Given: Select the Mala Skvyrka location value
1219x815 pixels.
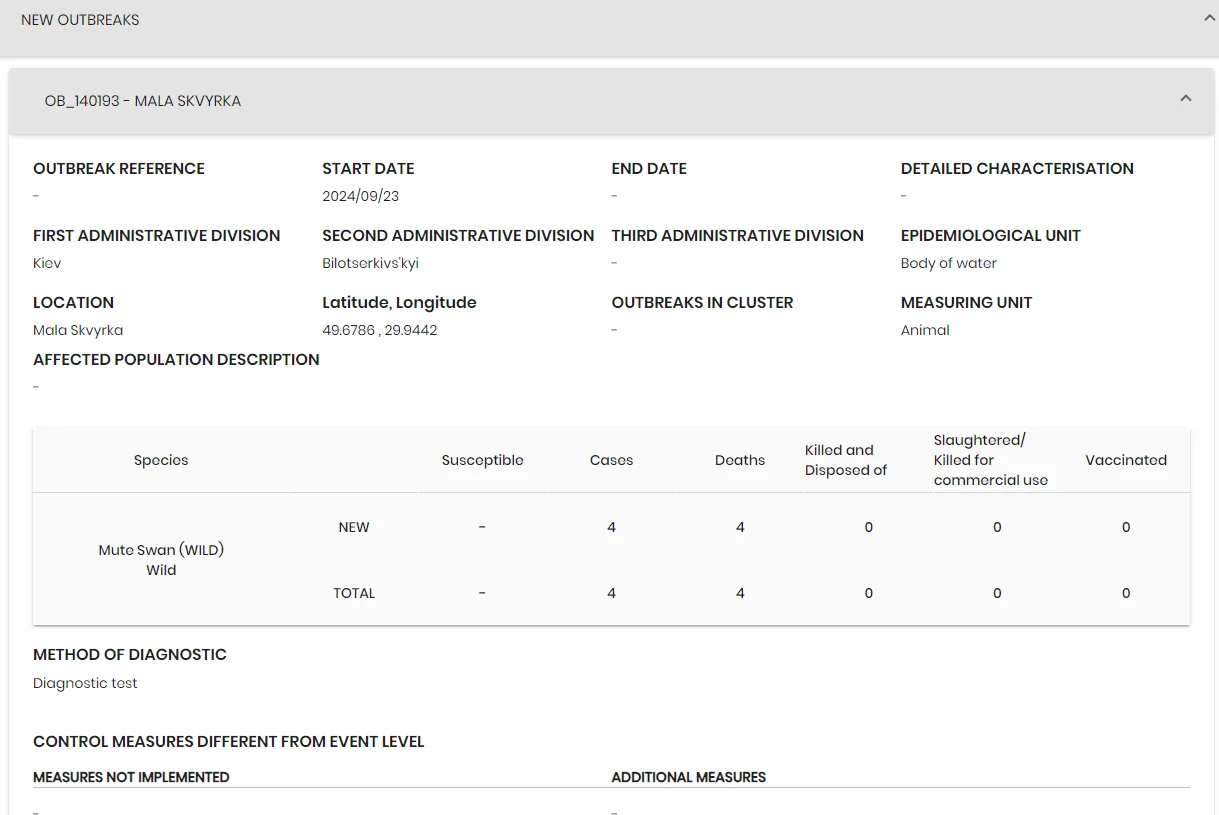Looking at the screenshot, I should [x=78, y=330].
